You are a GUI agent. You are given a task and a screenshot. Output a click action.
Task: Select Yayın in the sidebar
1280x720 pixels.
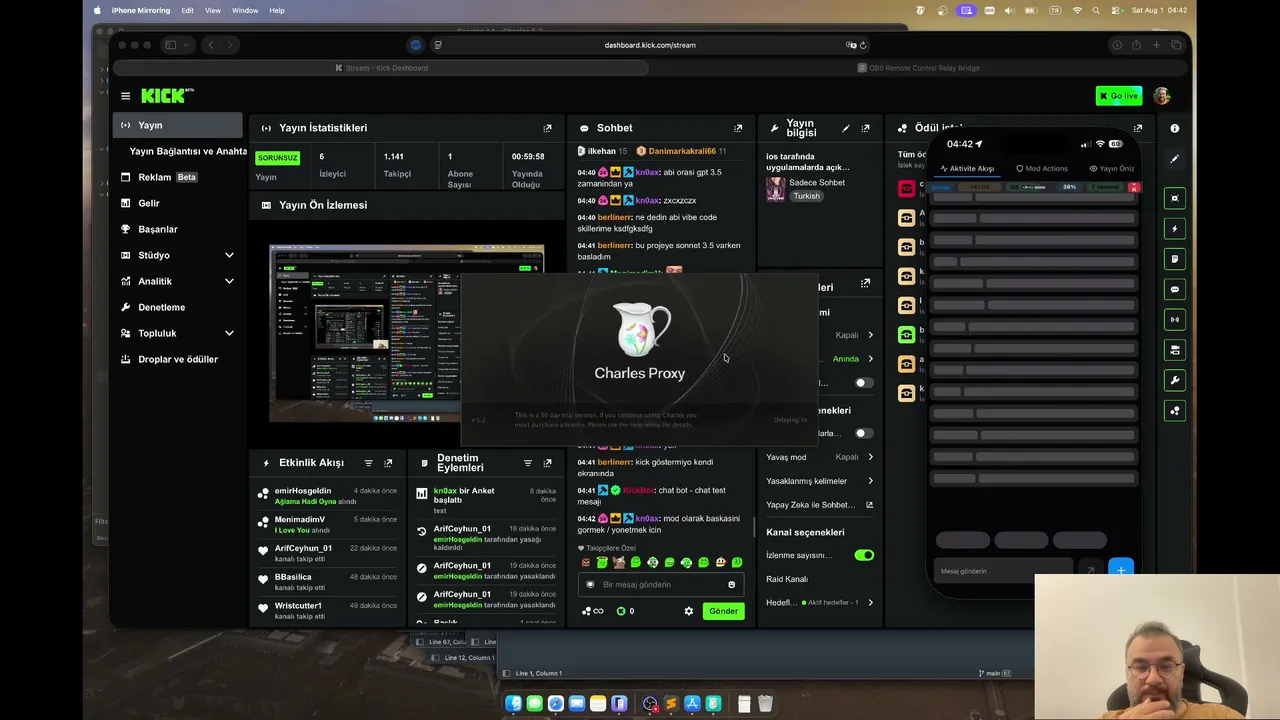[x=178, y=125]
